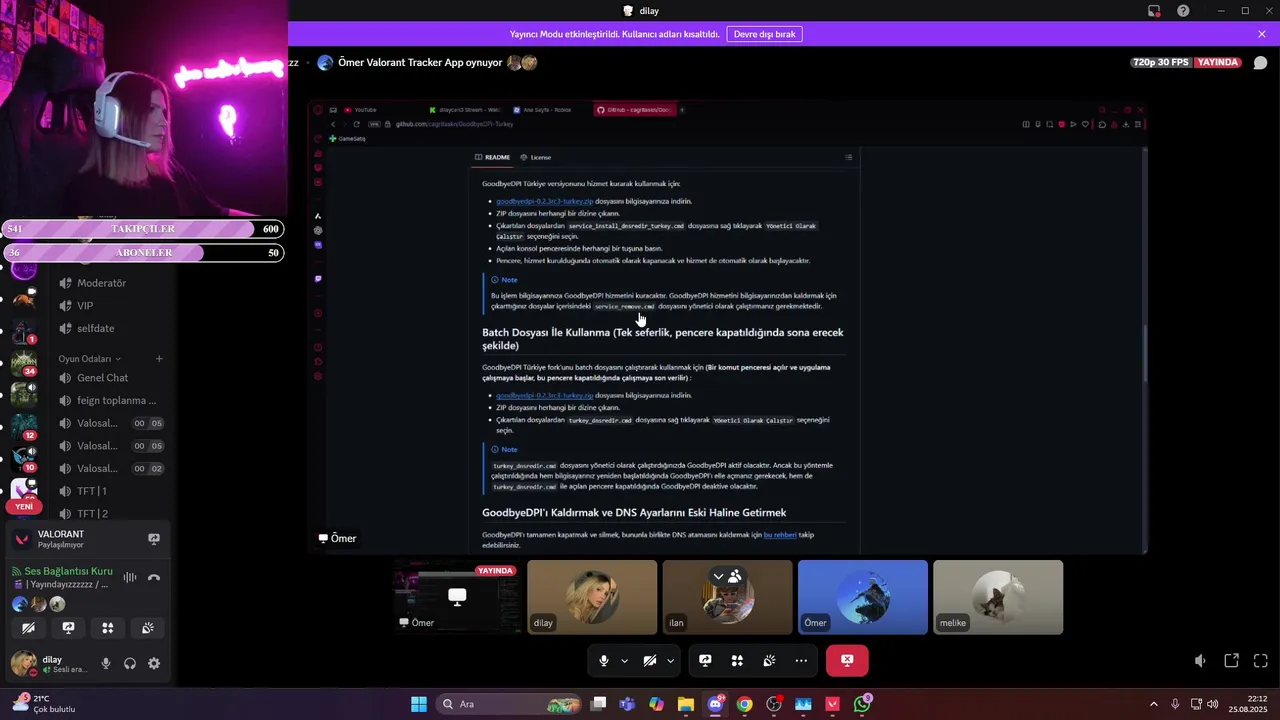Open the Discord inbox icon in the title bar
The width and height of the screenshot is (1280, 720).
(1154, 11)
